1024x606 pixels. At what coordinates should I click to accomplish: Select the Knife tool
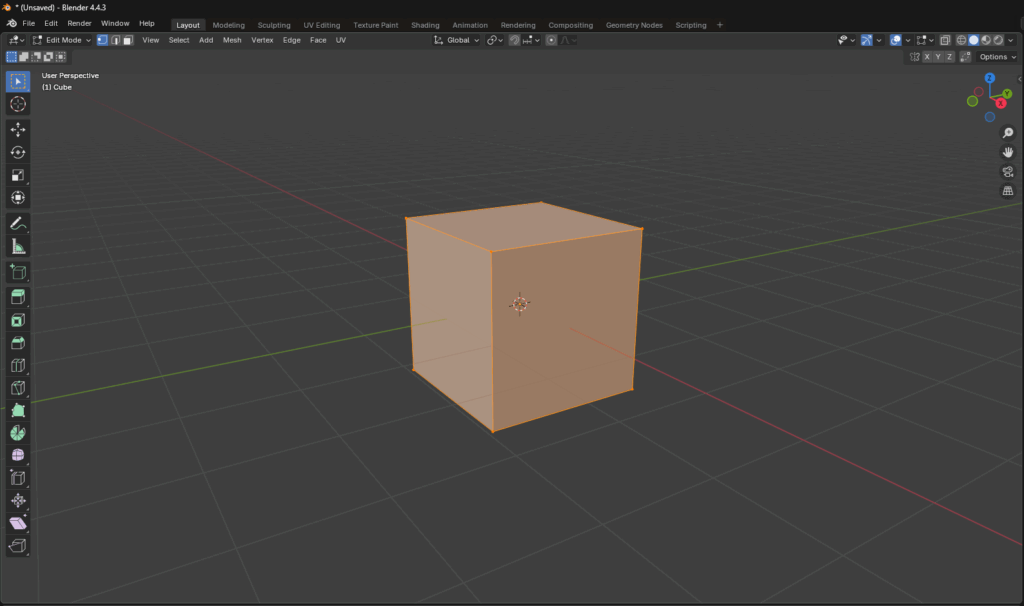(18, 388)
